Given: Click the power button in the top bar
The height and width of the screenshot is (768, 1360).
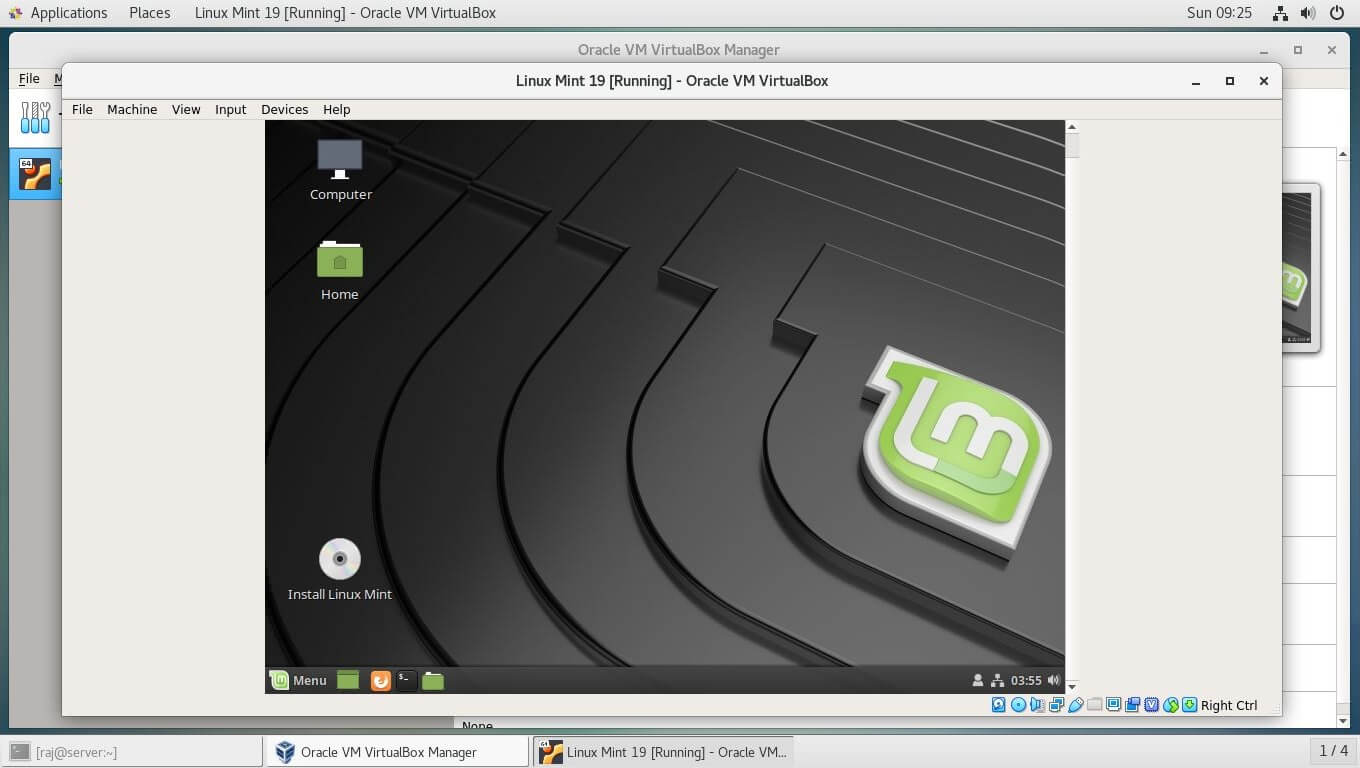Looking at the screenshot, I should (x=1337, y=13).
